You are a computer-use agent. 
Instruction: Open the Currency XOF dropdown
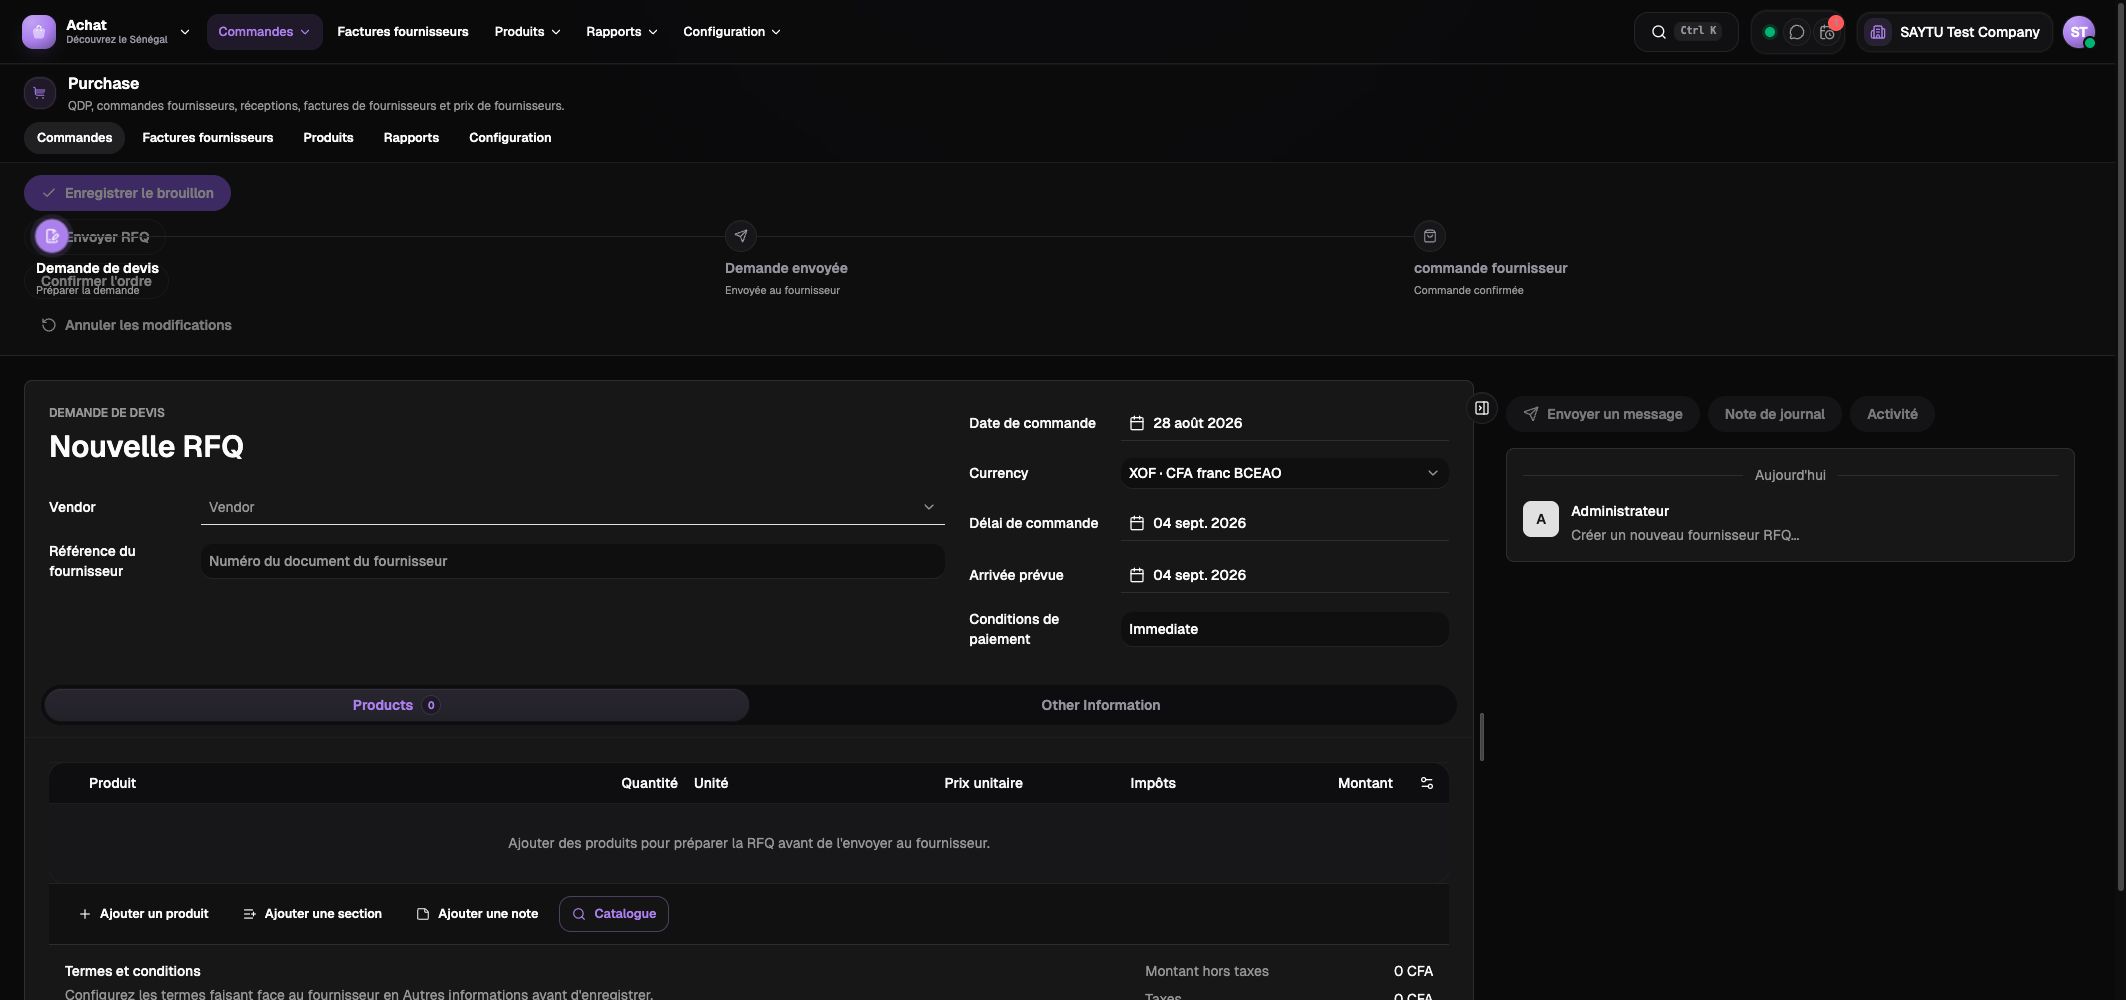(1285, 473)
